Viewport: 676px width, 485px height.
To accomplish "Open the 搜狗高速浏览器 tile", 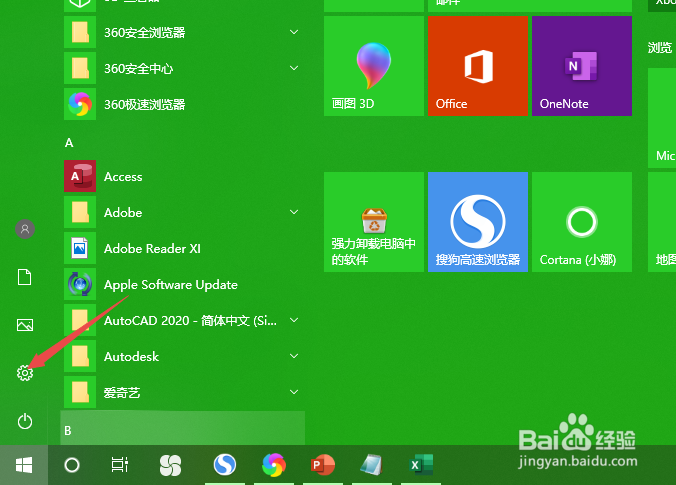I will coord(478,222).
